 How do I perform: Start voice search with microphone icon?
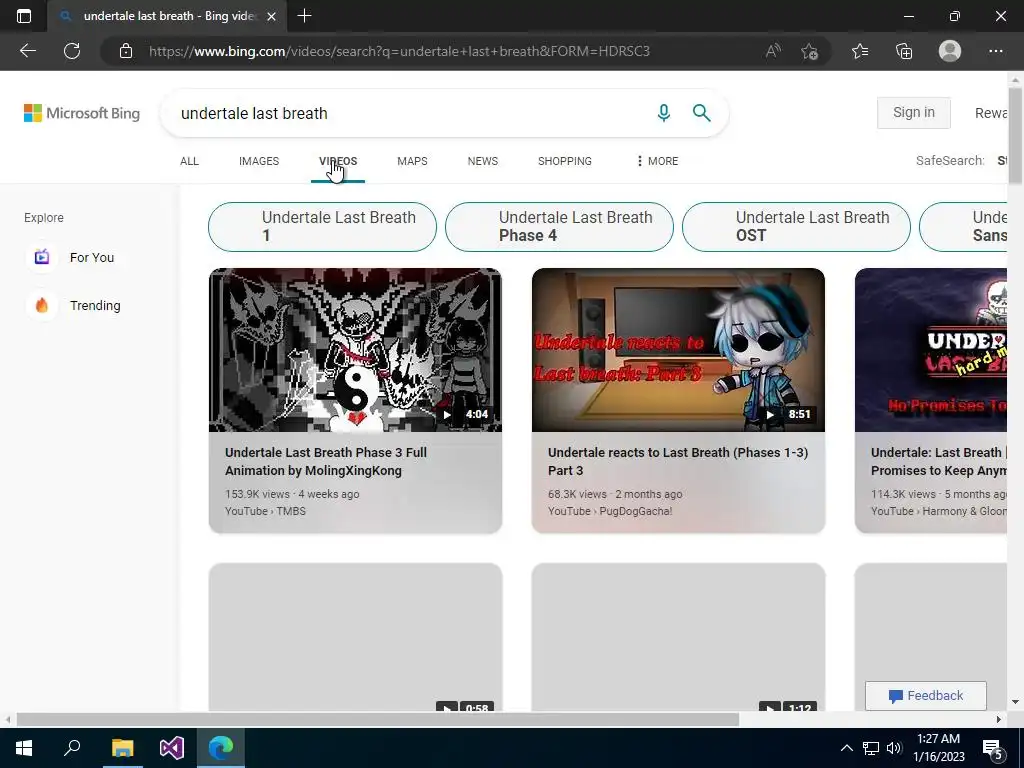[x=664, y=113]
